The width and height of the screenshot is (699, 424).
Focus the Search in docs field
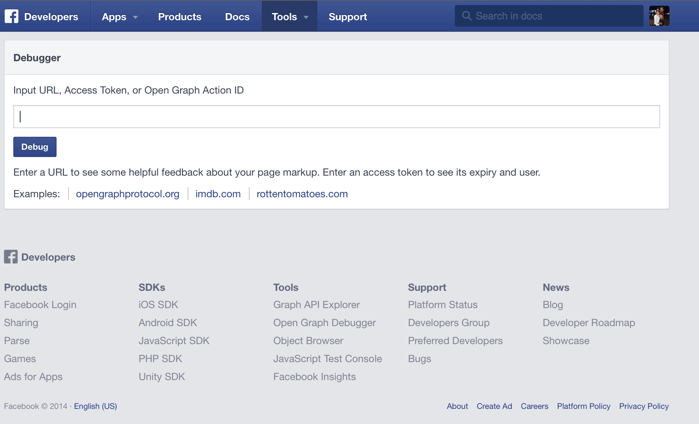pyautogui.click(x=549, y=16)
